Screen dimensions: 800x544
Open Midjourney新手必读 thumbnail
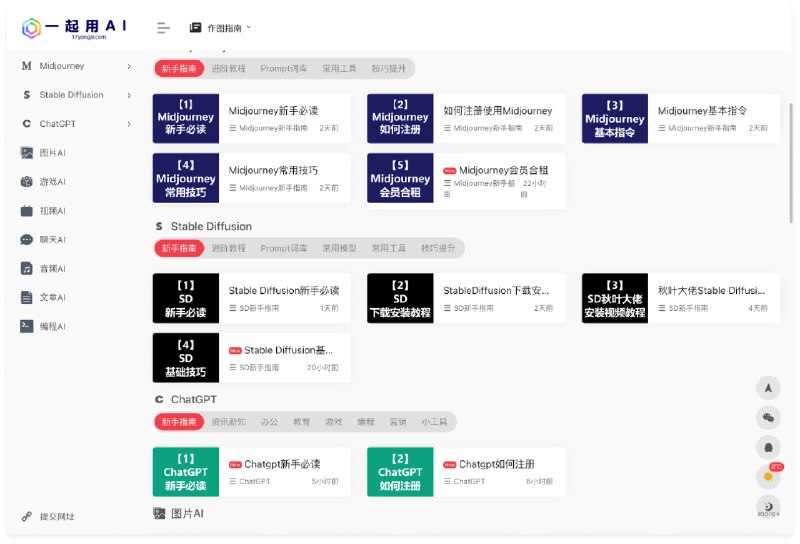(186, 118)
